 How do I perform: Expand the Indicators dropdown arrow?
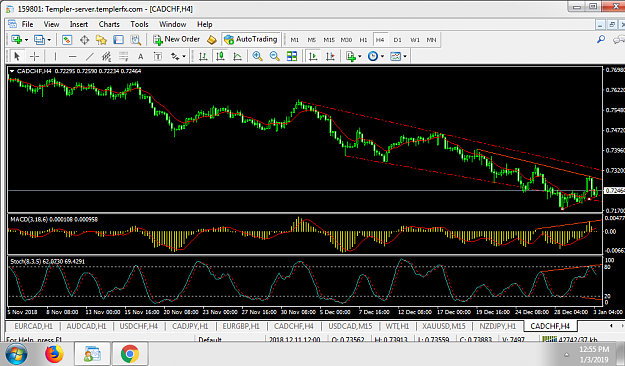360,57
